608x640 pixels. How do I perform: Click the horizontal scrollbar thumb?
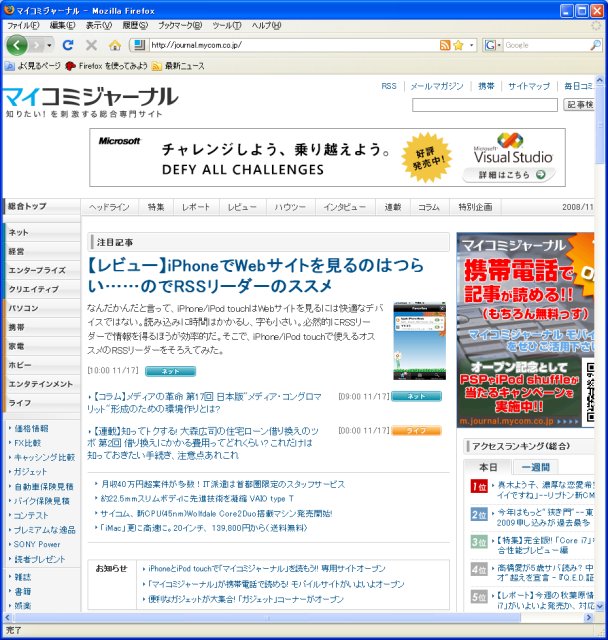tap(268, 618)
